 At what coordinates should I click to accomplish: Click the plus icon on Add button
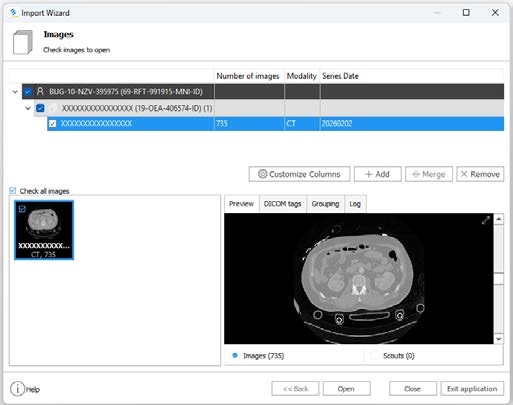[x=368, y=174]
